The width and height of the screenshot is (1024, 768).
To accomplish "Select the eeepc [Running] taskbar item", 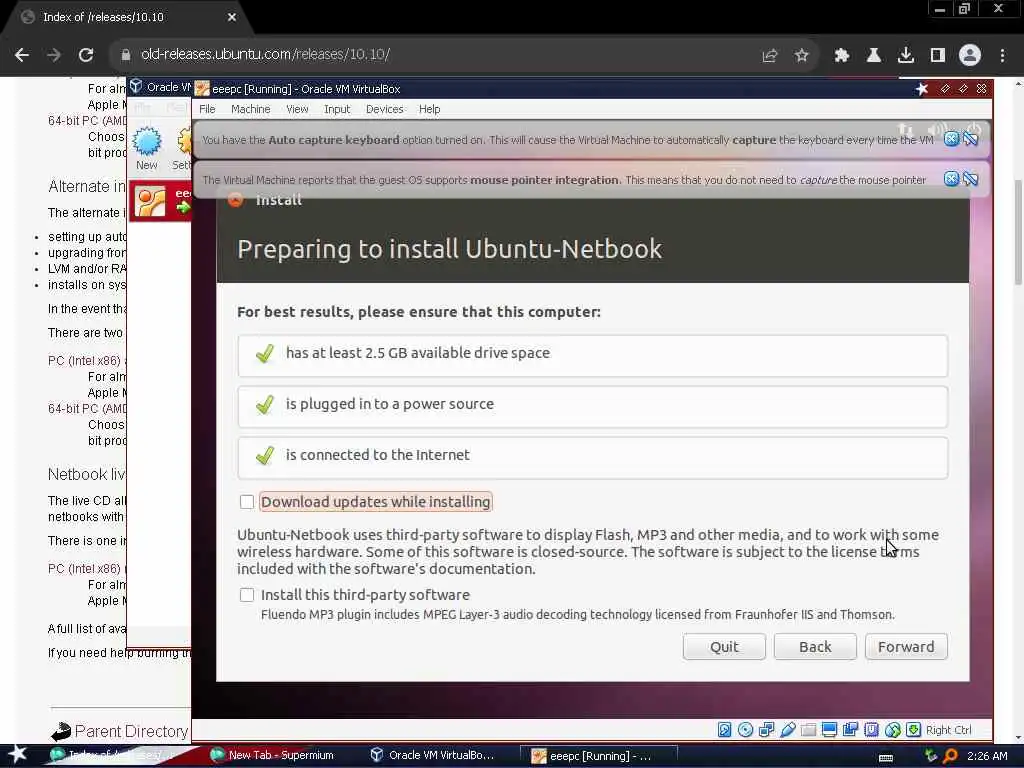I will click(599, 756).
